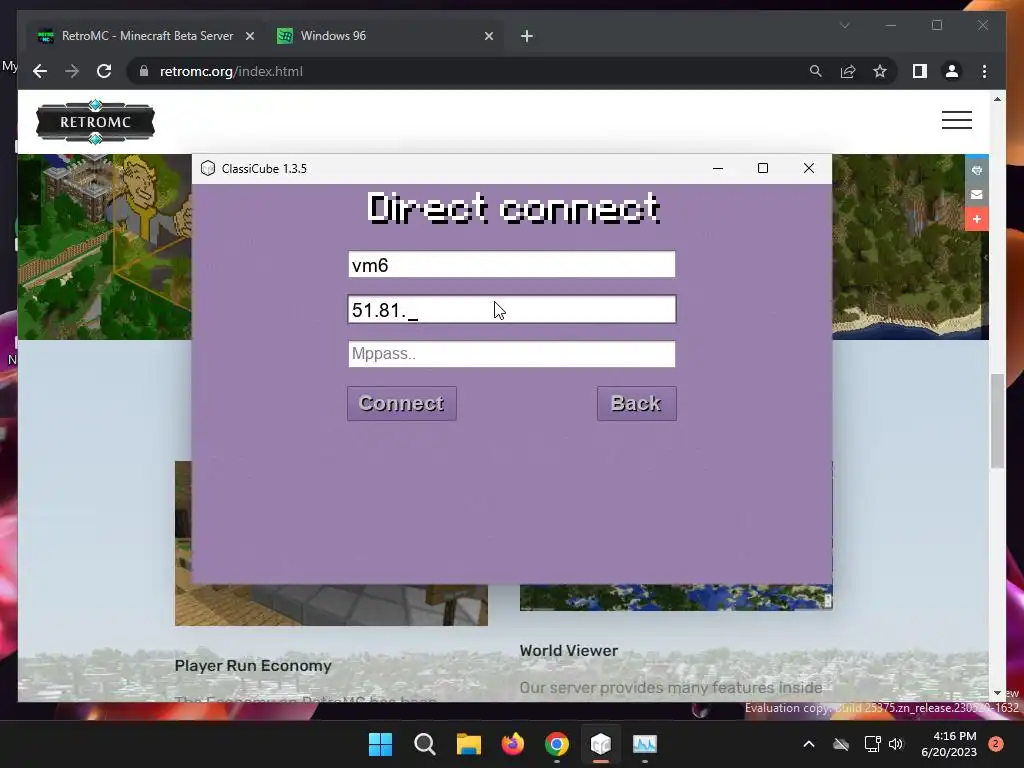
Task: Click the red plus icon on the sidebar
Action: click(x=977, y=219)
